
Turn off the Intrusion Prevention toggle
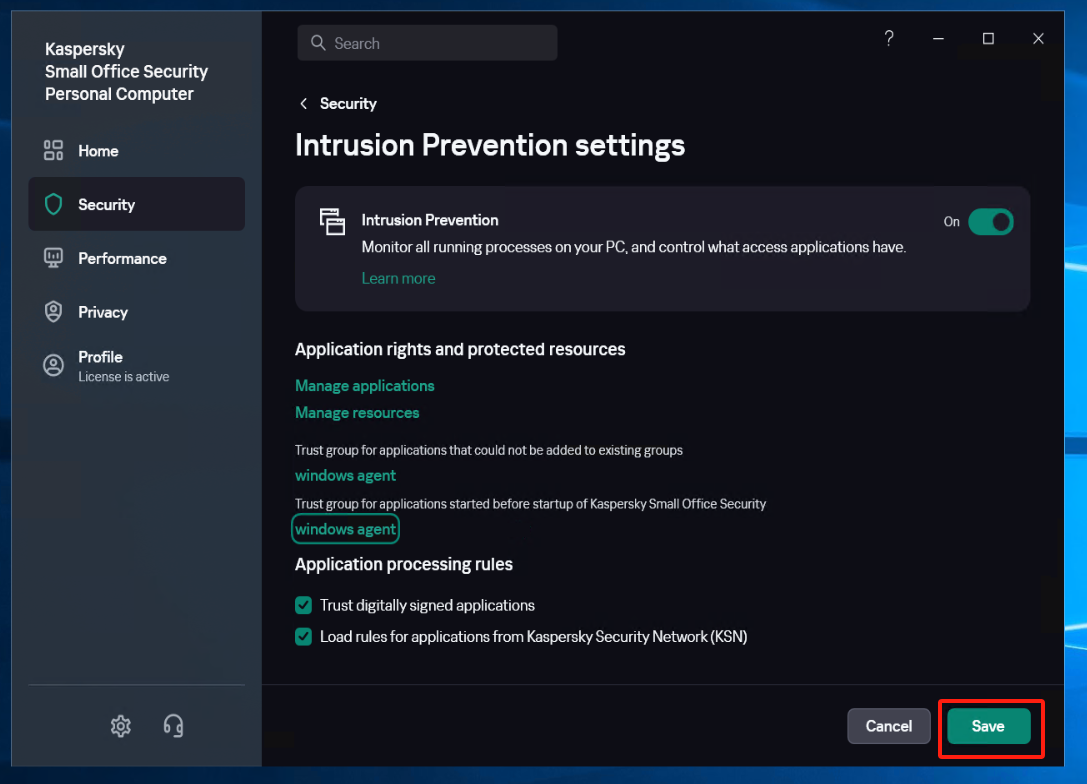tap(990, 221)
